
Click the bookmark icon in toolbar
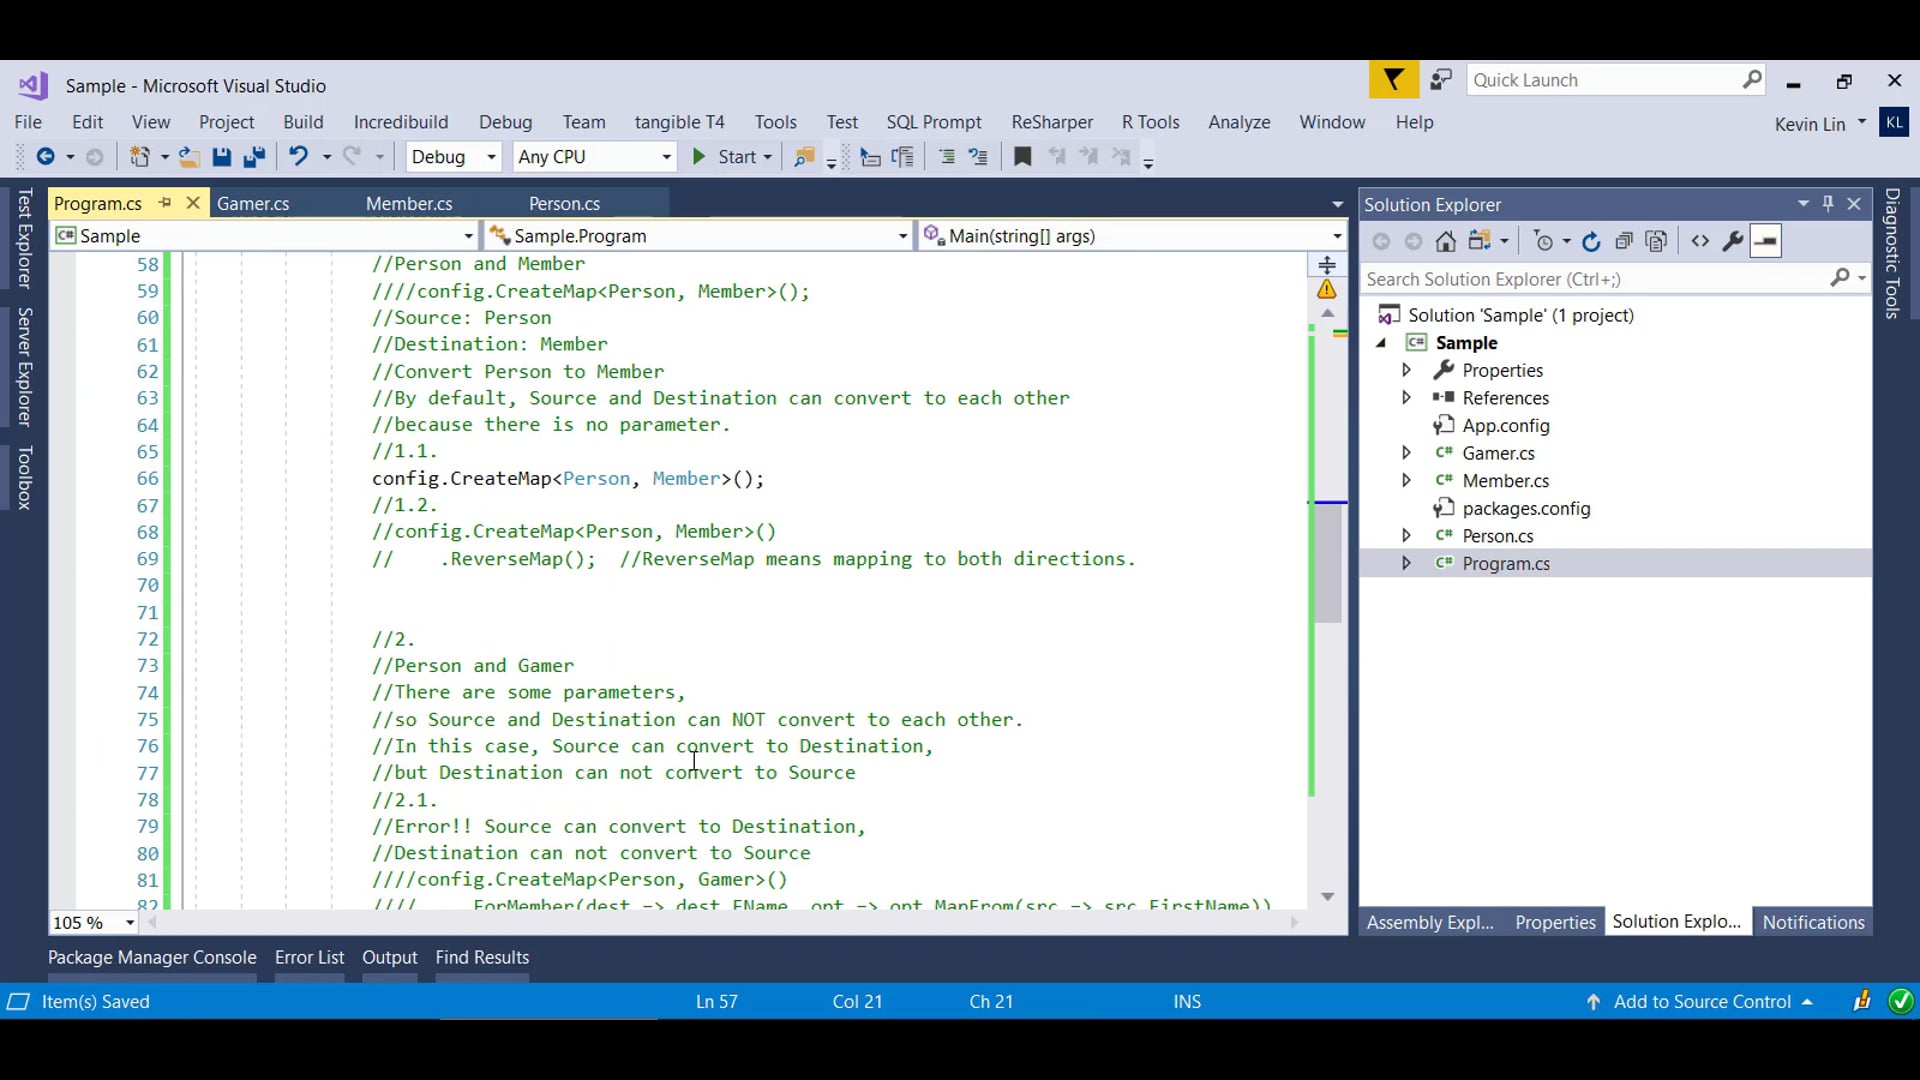point(1022,157)
